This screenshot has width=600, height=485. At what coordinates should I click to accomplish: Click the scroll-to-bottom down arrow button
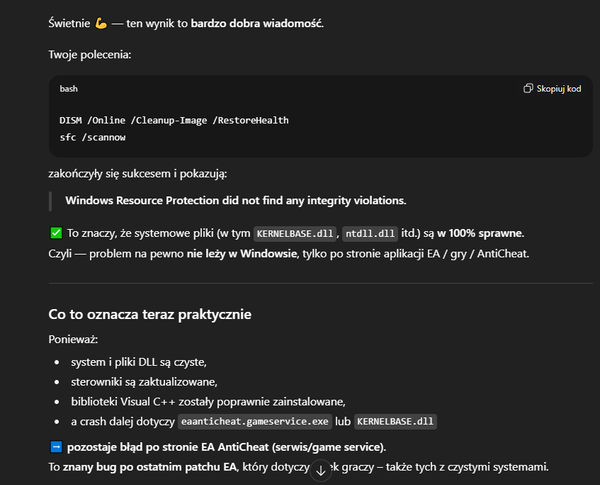(x=321, y=469)
